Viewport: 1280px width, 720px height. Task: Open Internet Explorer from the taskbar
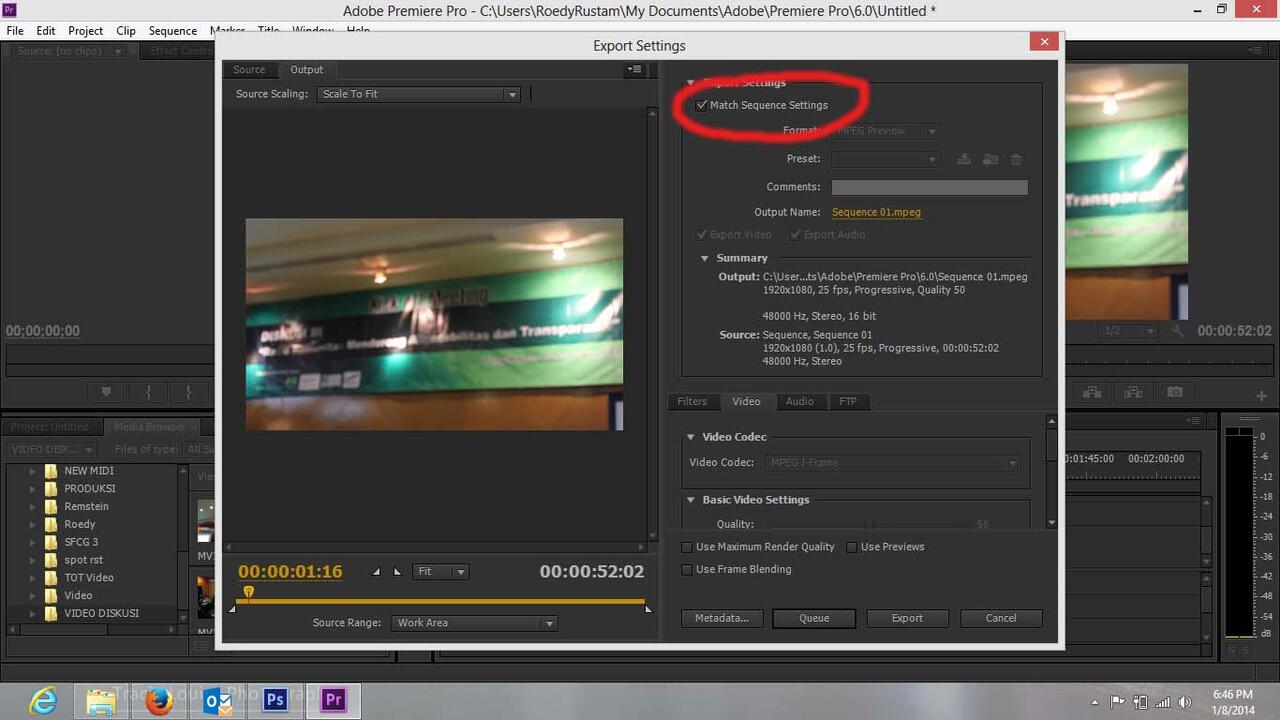43,701
